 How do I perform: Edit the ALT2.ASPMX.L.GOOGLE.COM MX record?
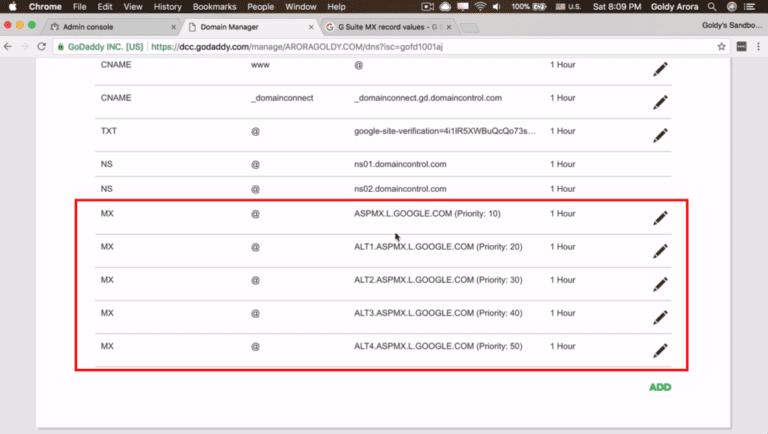point(660,285)
